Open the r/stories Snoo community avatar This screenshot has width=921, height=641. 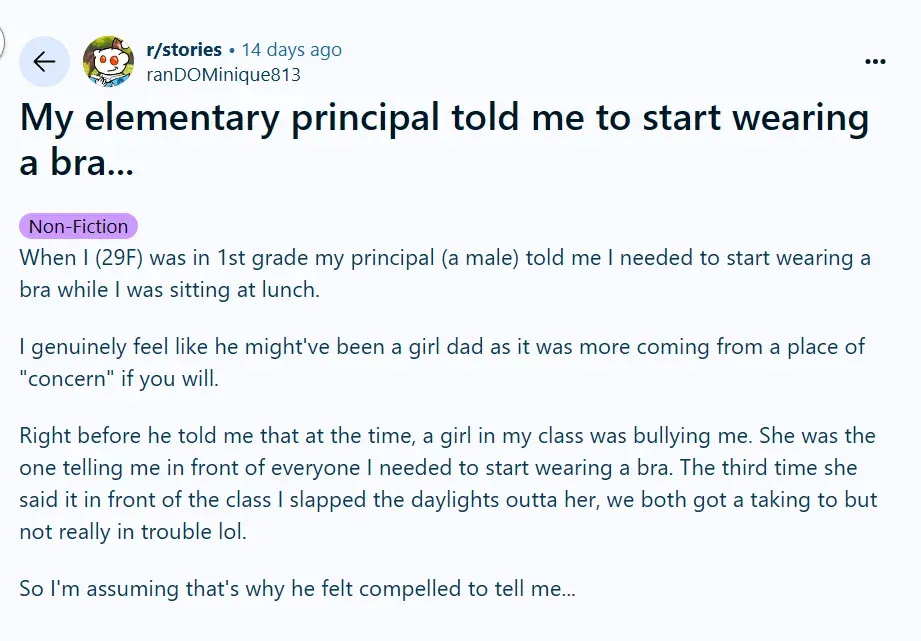click(x=108, y=61)
